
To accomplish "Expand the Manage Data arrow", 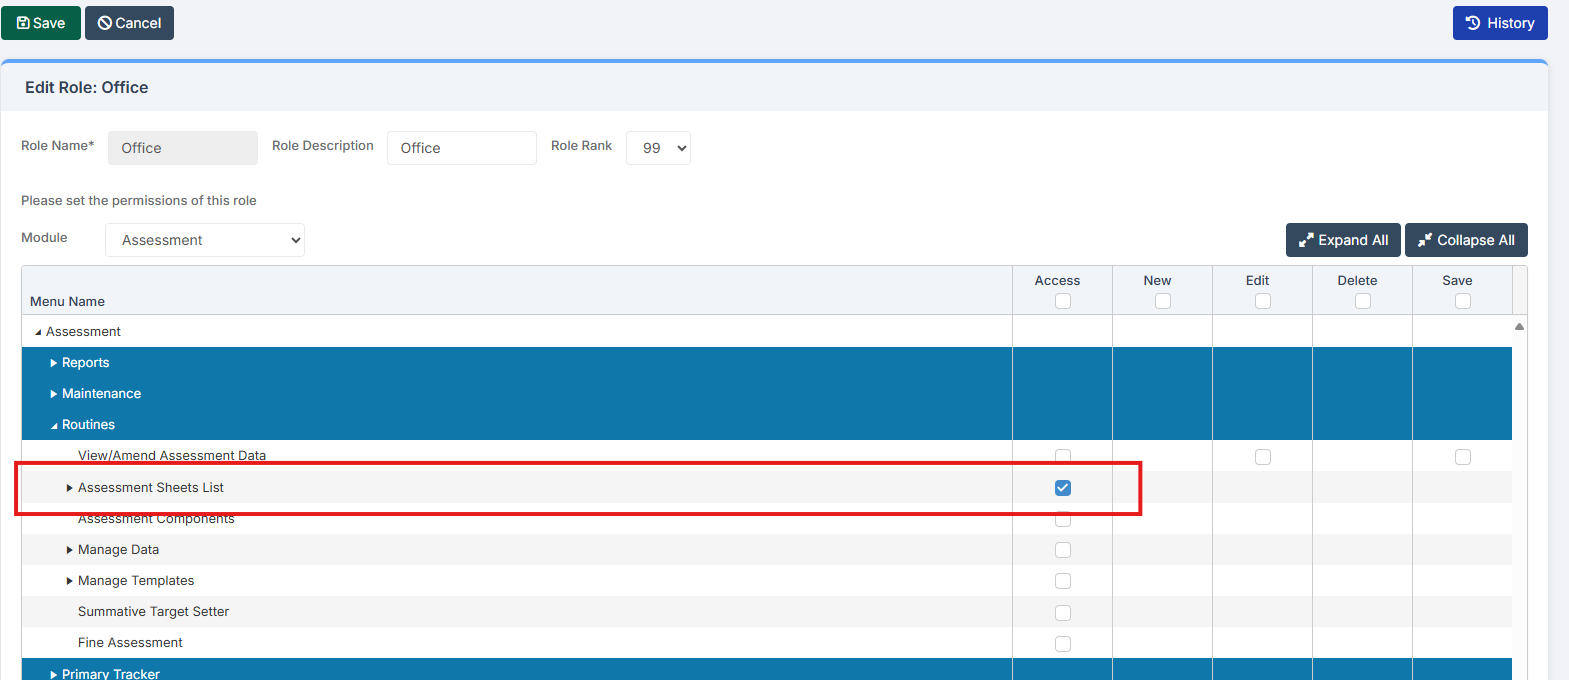I will [x=70, y=550].
